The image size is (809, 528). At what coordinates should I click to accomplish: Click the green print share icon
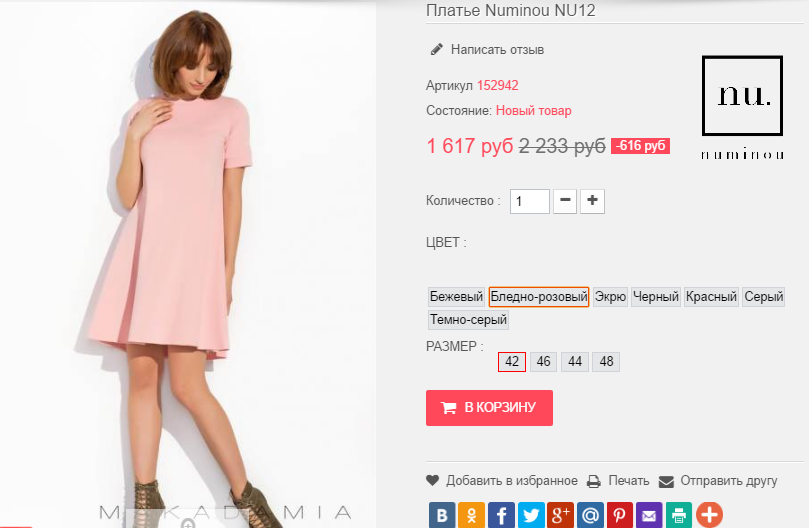click(x=679, y=515)
